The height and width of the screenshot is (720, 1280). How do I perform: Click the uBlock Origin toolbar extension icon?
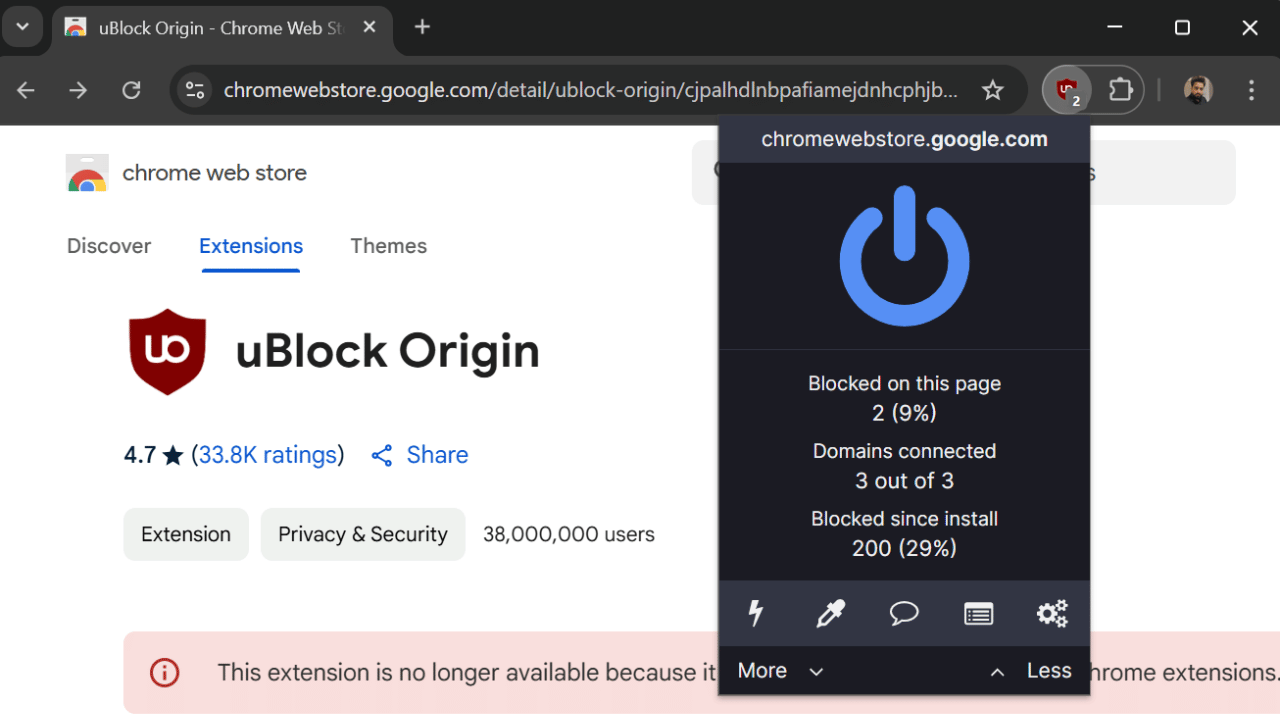[x=1067, y=91]
